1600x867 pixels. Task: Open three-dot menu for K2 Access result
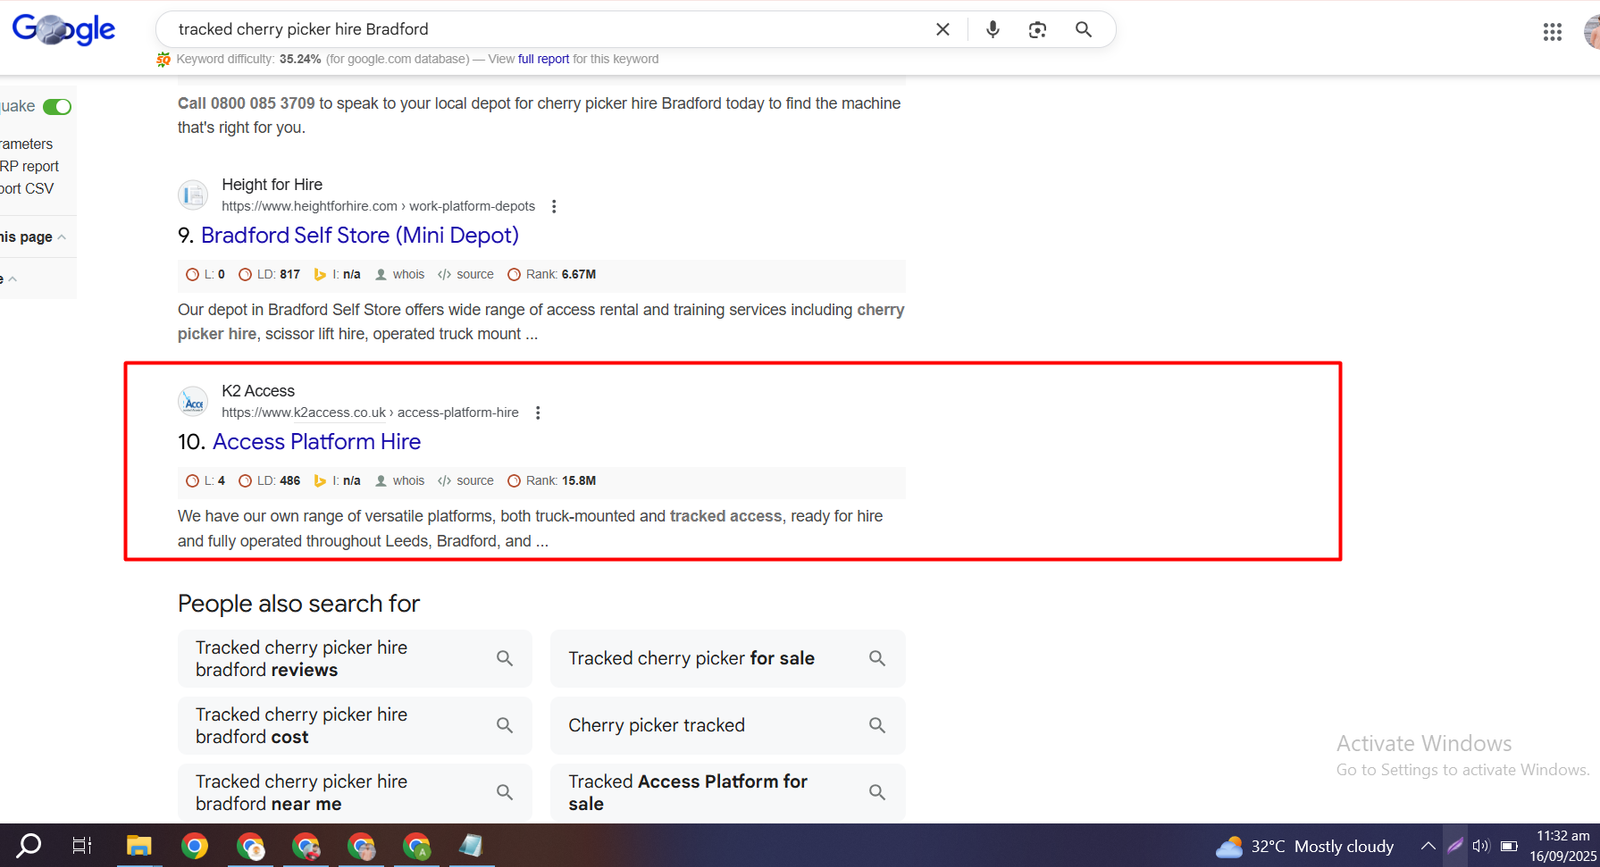coord(538,413)
